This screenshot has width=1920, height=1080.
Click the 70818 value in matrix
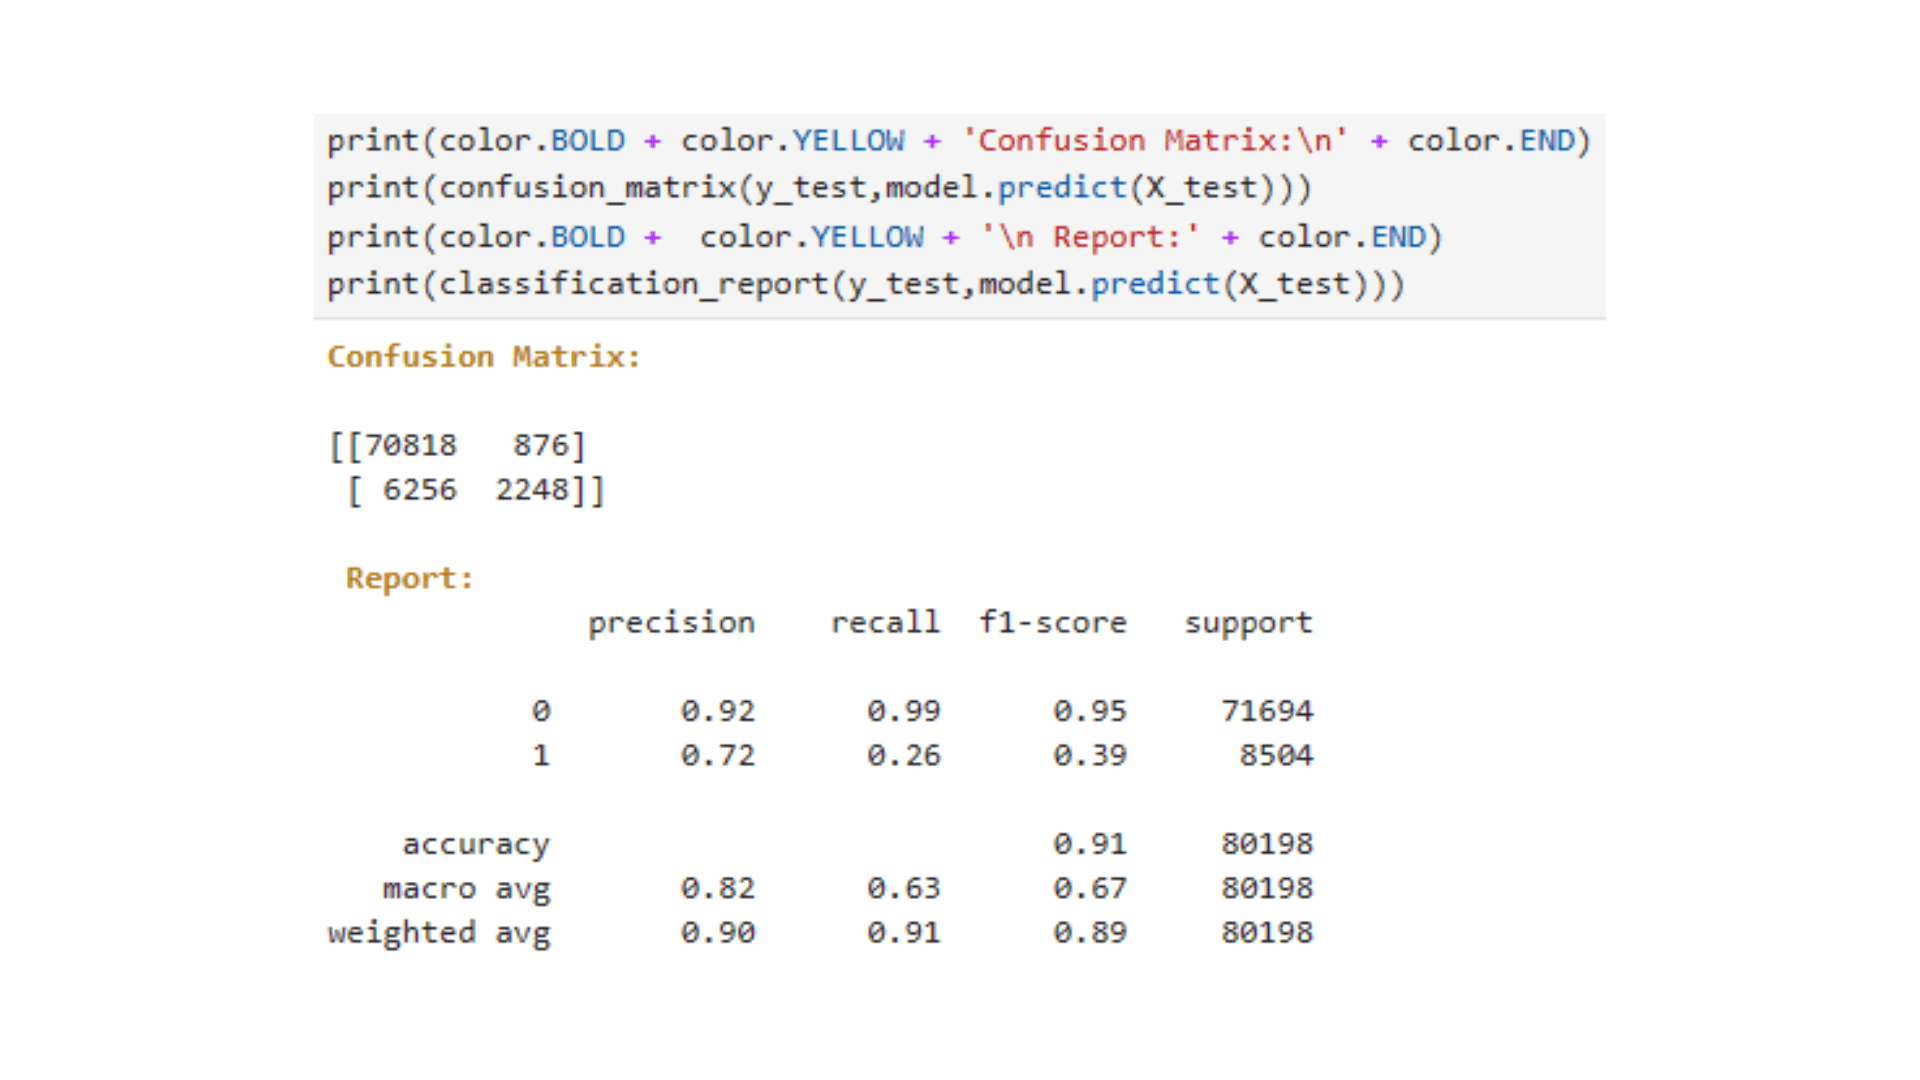(410, 446)
